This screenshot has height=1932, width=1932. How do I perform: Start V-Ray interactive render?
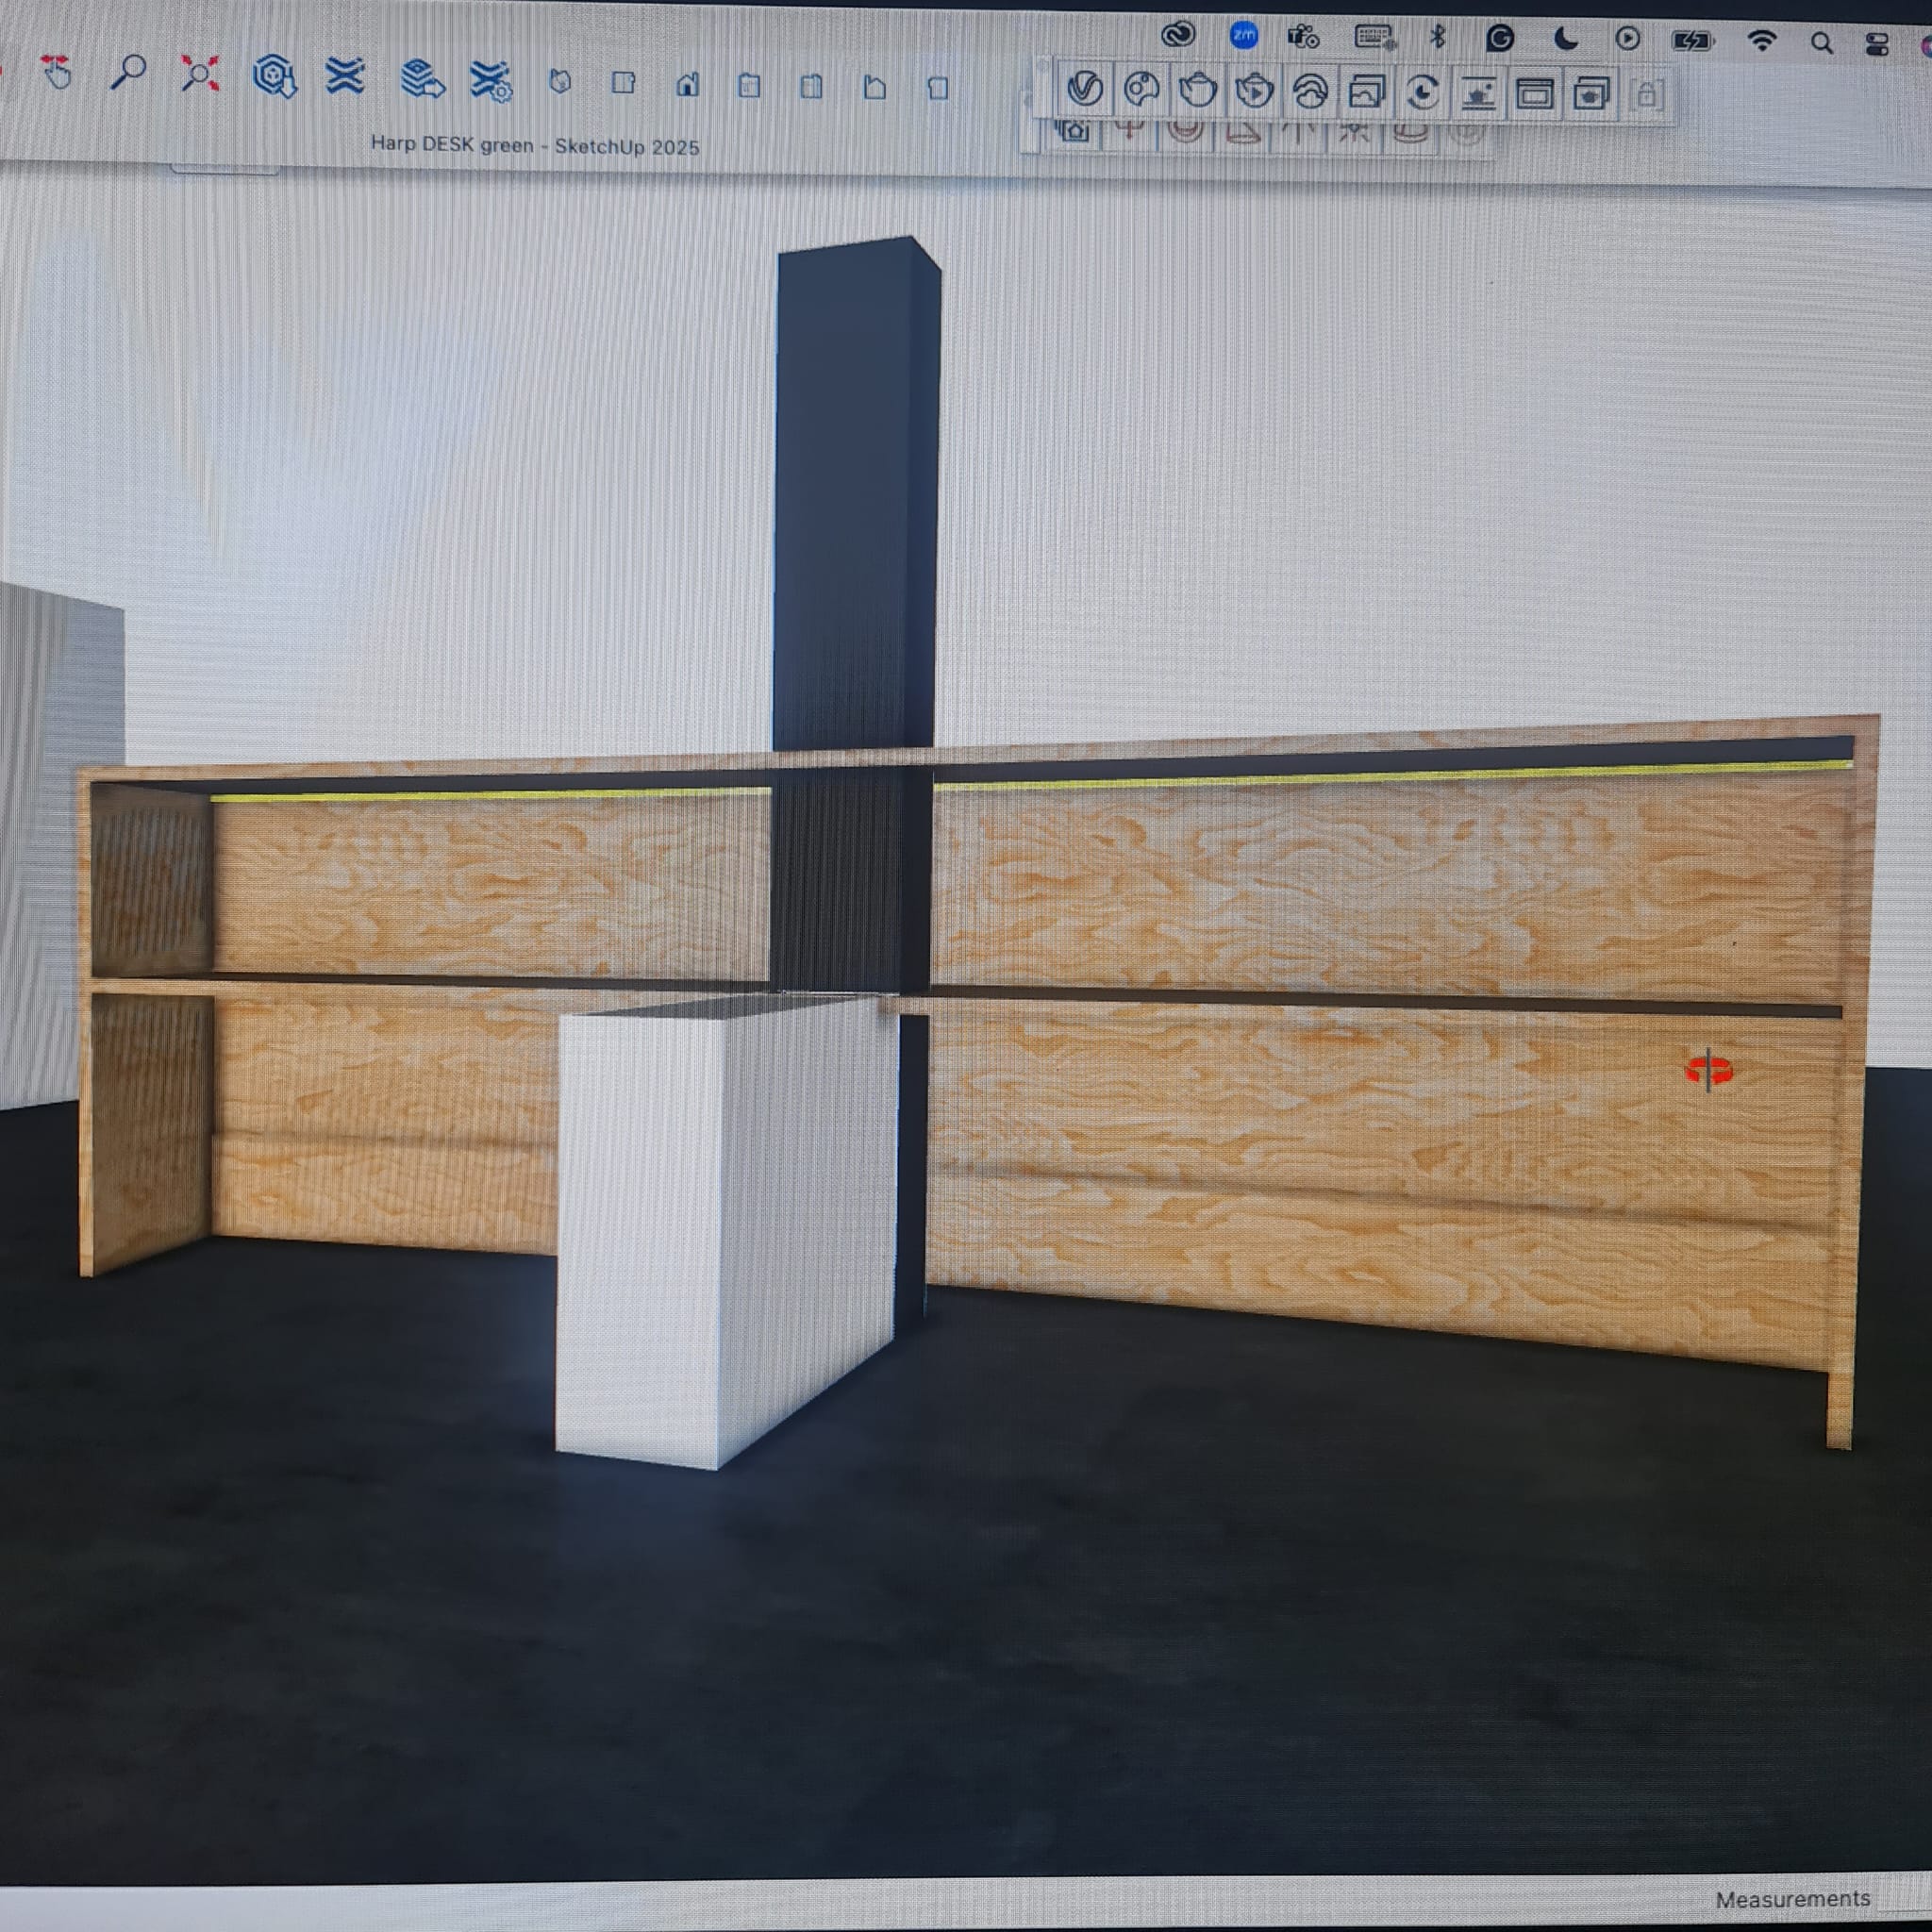click(x=1254, y=92)
